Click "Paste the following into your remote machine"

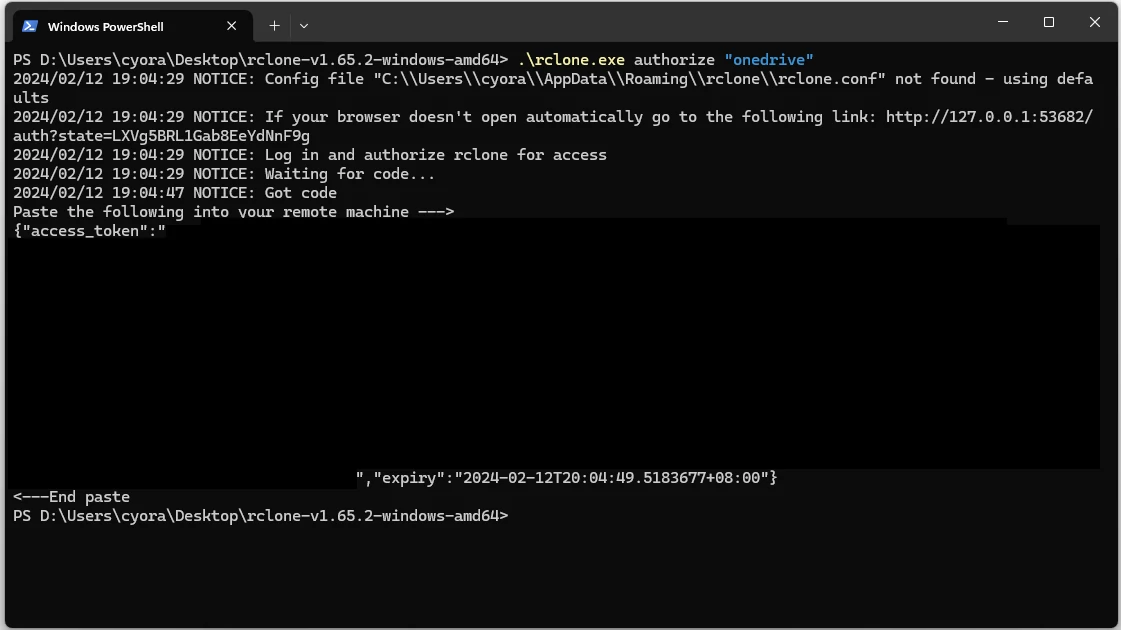211,212
